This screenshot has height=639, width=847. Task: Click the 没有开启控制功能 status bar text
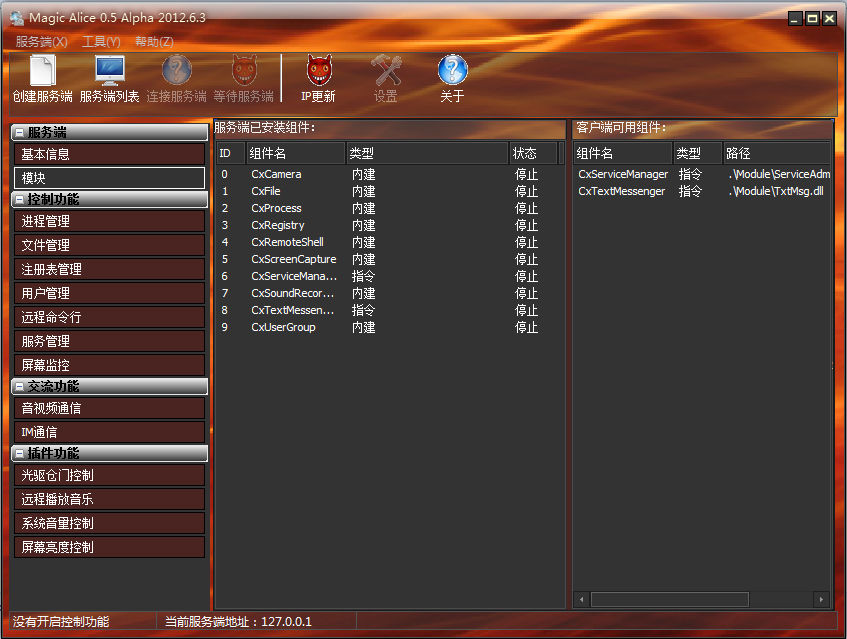[x=61, y=622]
